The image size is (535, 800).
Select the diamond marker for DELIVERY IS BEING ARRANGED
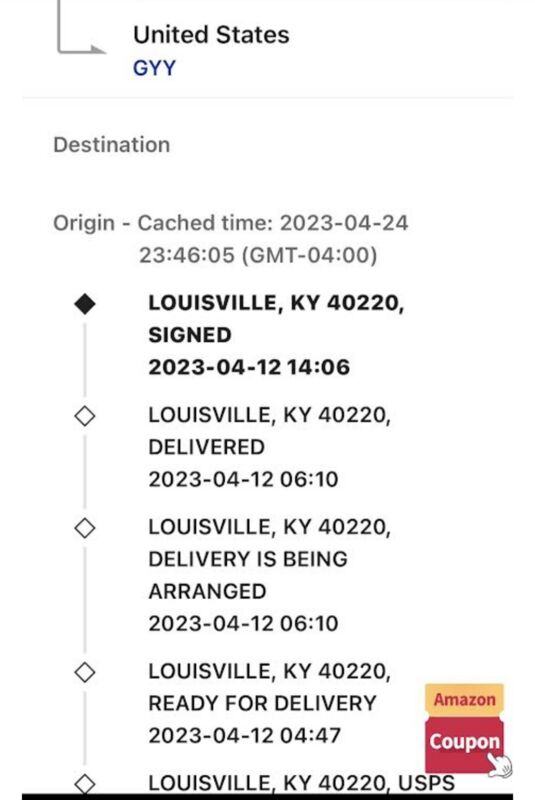(85, 528)
